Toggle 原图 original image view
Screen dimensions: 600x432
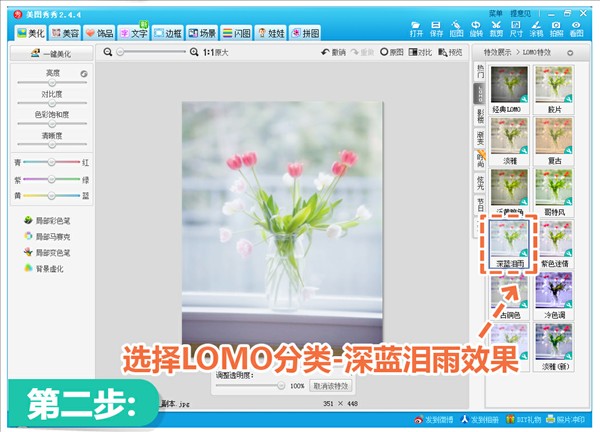tap(392, 52)
